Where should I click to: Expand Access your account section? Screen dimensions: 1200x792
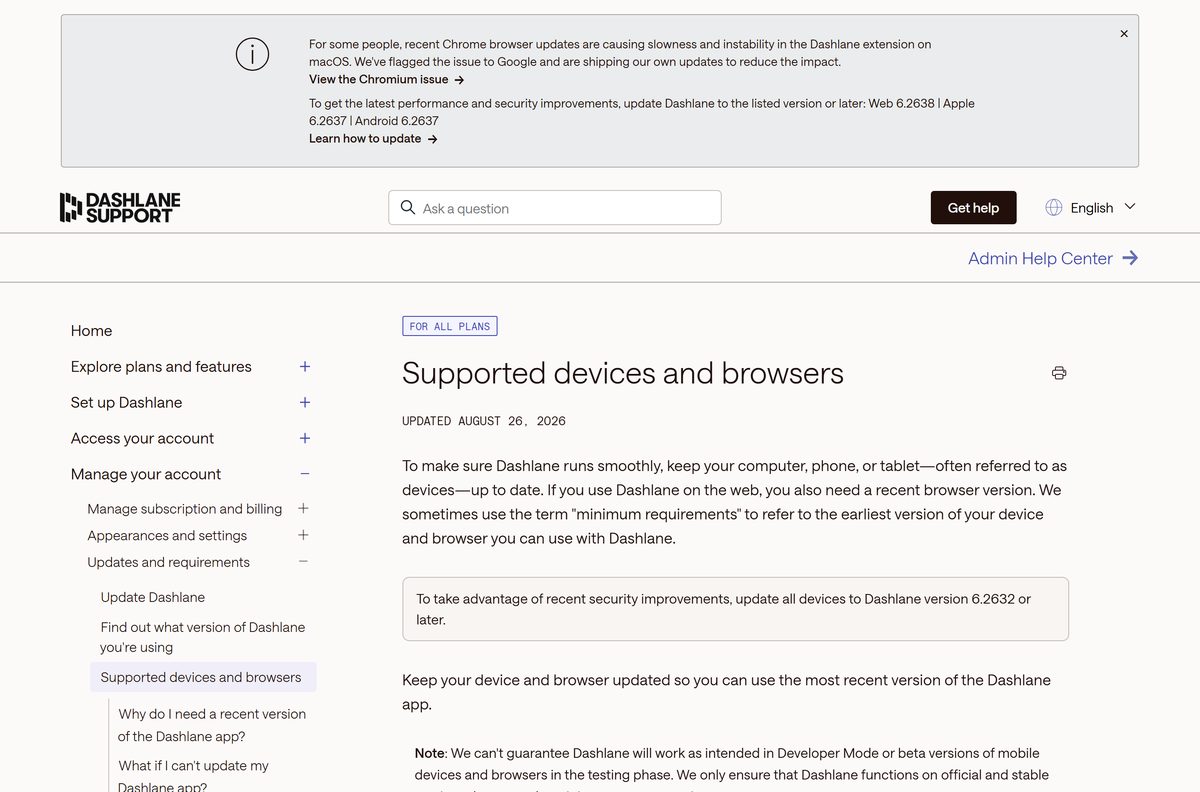pos(305,438)
